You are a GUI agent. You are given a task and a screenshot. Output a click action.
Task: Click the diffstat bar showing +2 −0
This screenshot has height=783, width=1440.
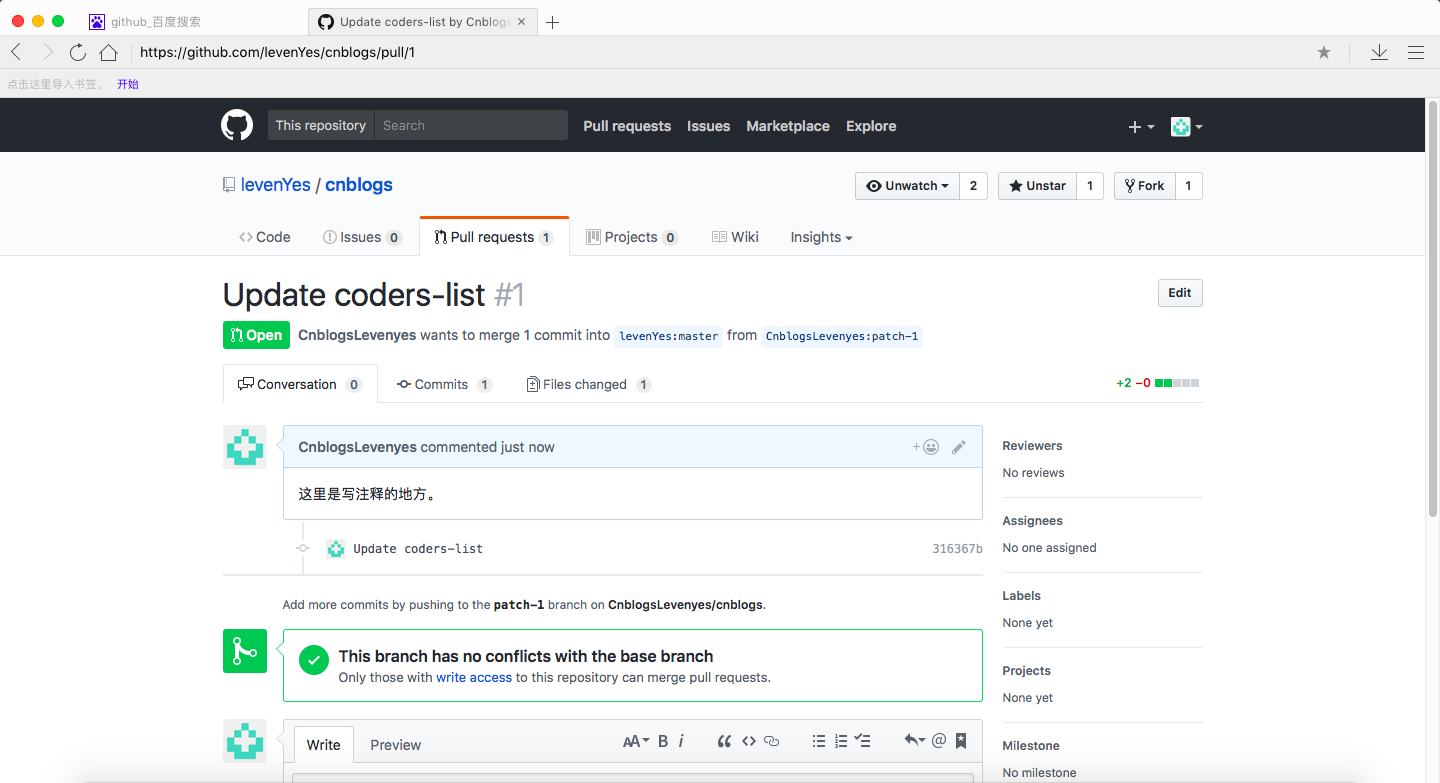[x=1158, y=383]
